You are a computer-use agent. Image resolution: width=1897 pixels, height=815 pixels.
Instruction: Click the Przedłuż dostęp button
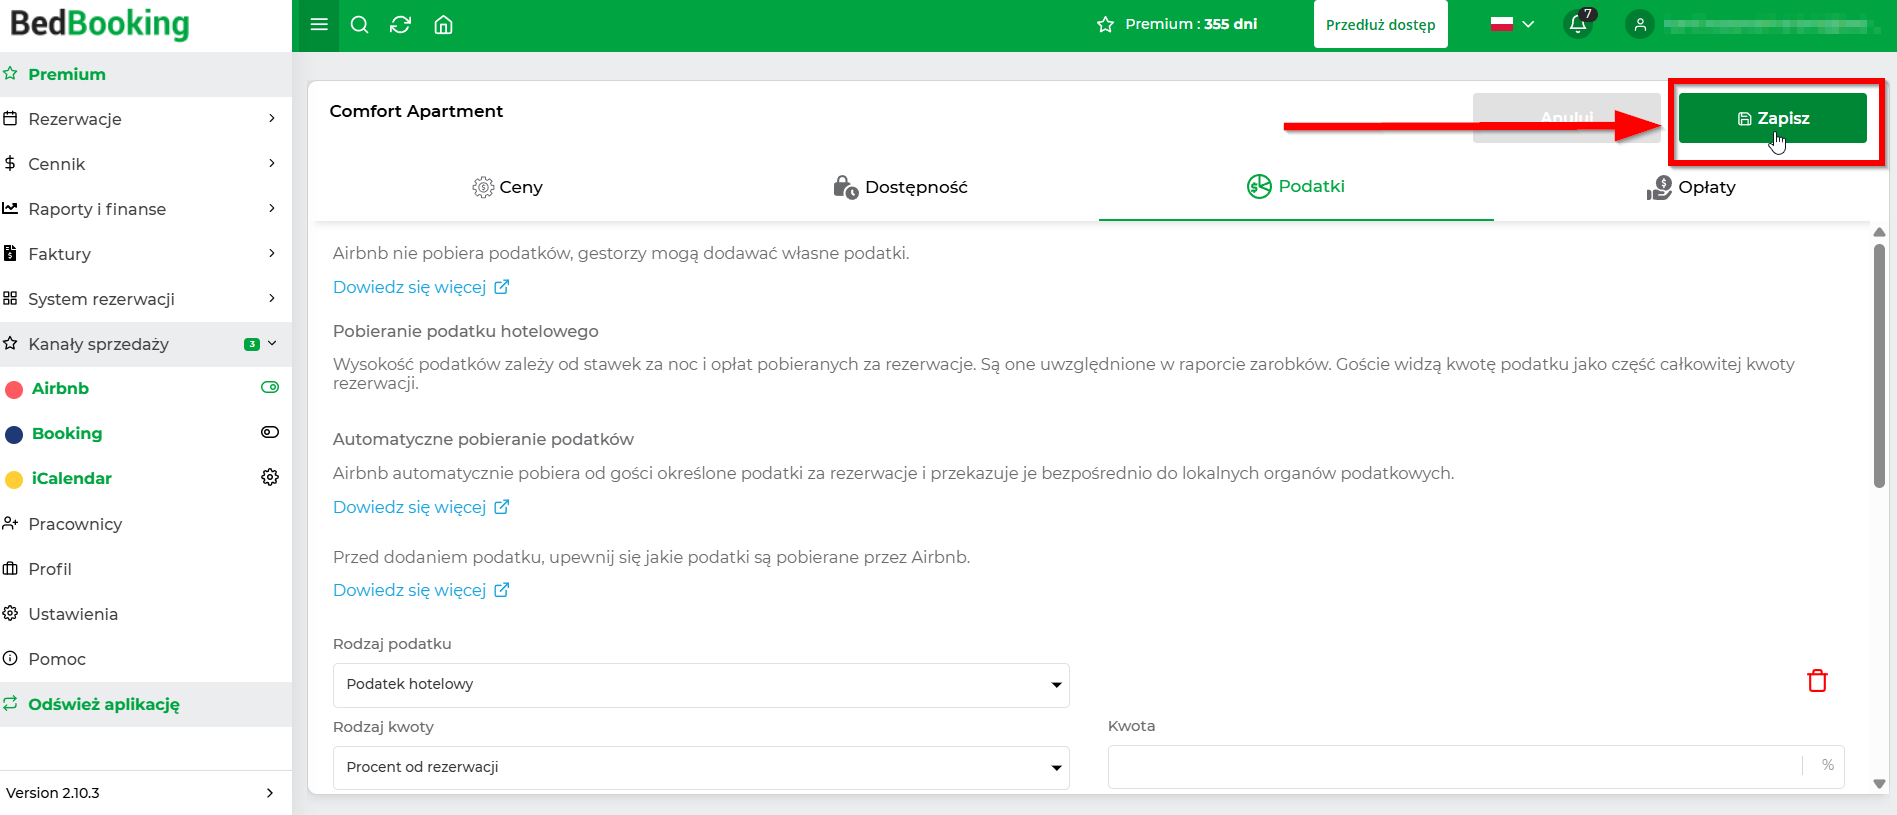(x=1380, y=25)
